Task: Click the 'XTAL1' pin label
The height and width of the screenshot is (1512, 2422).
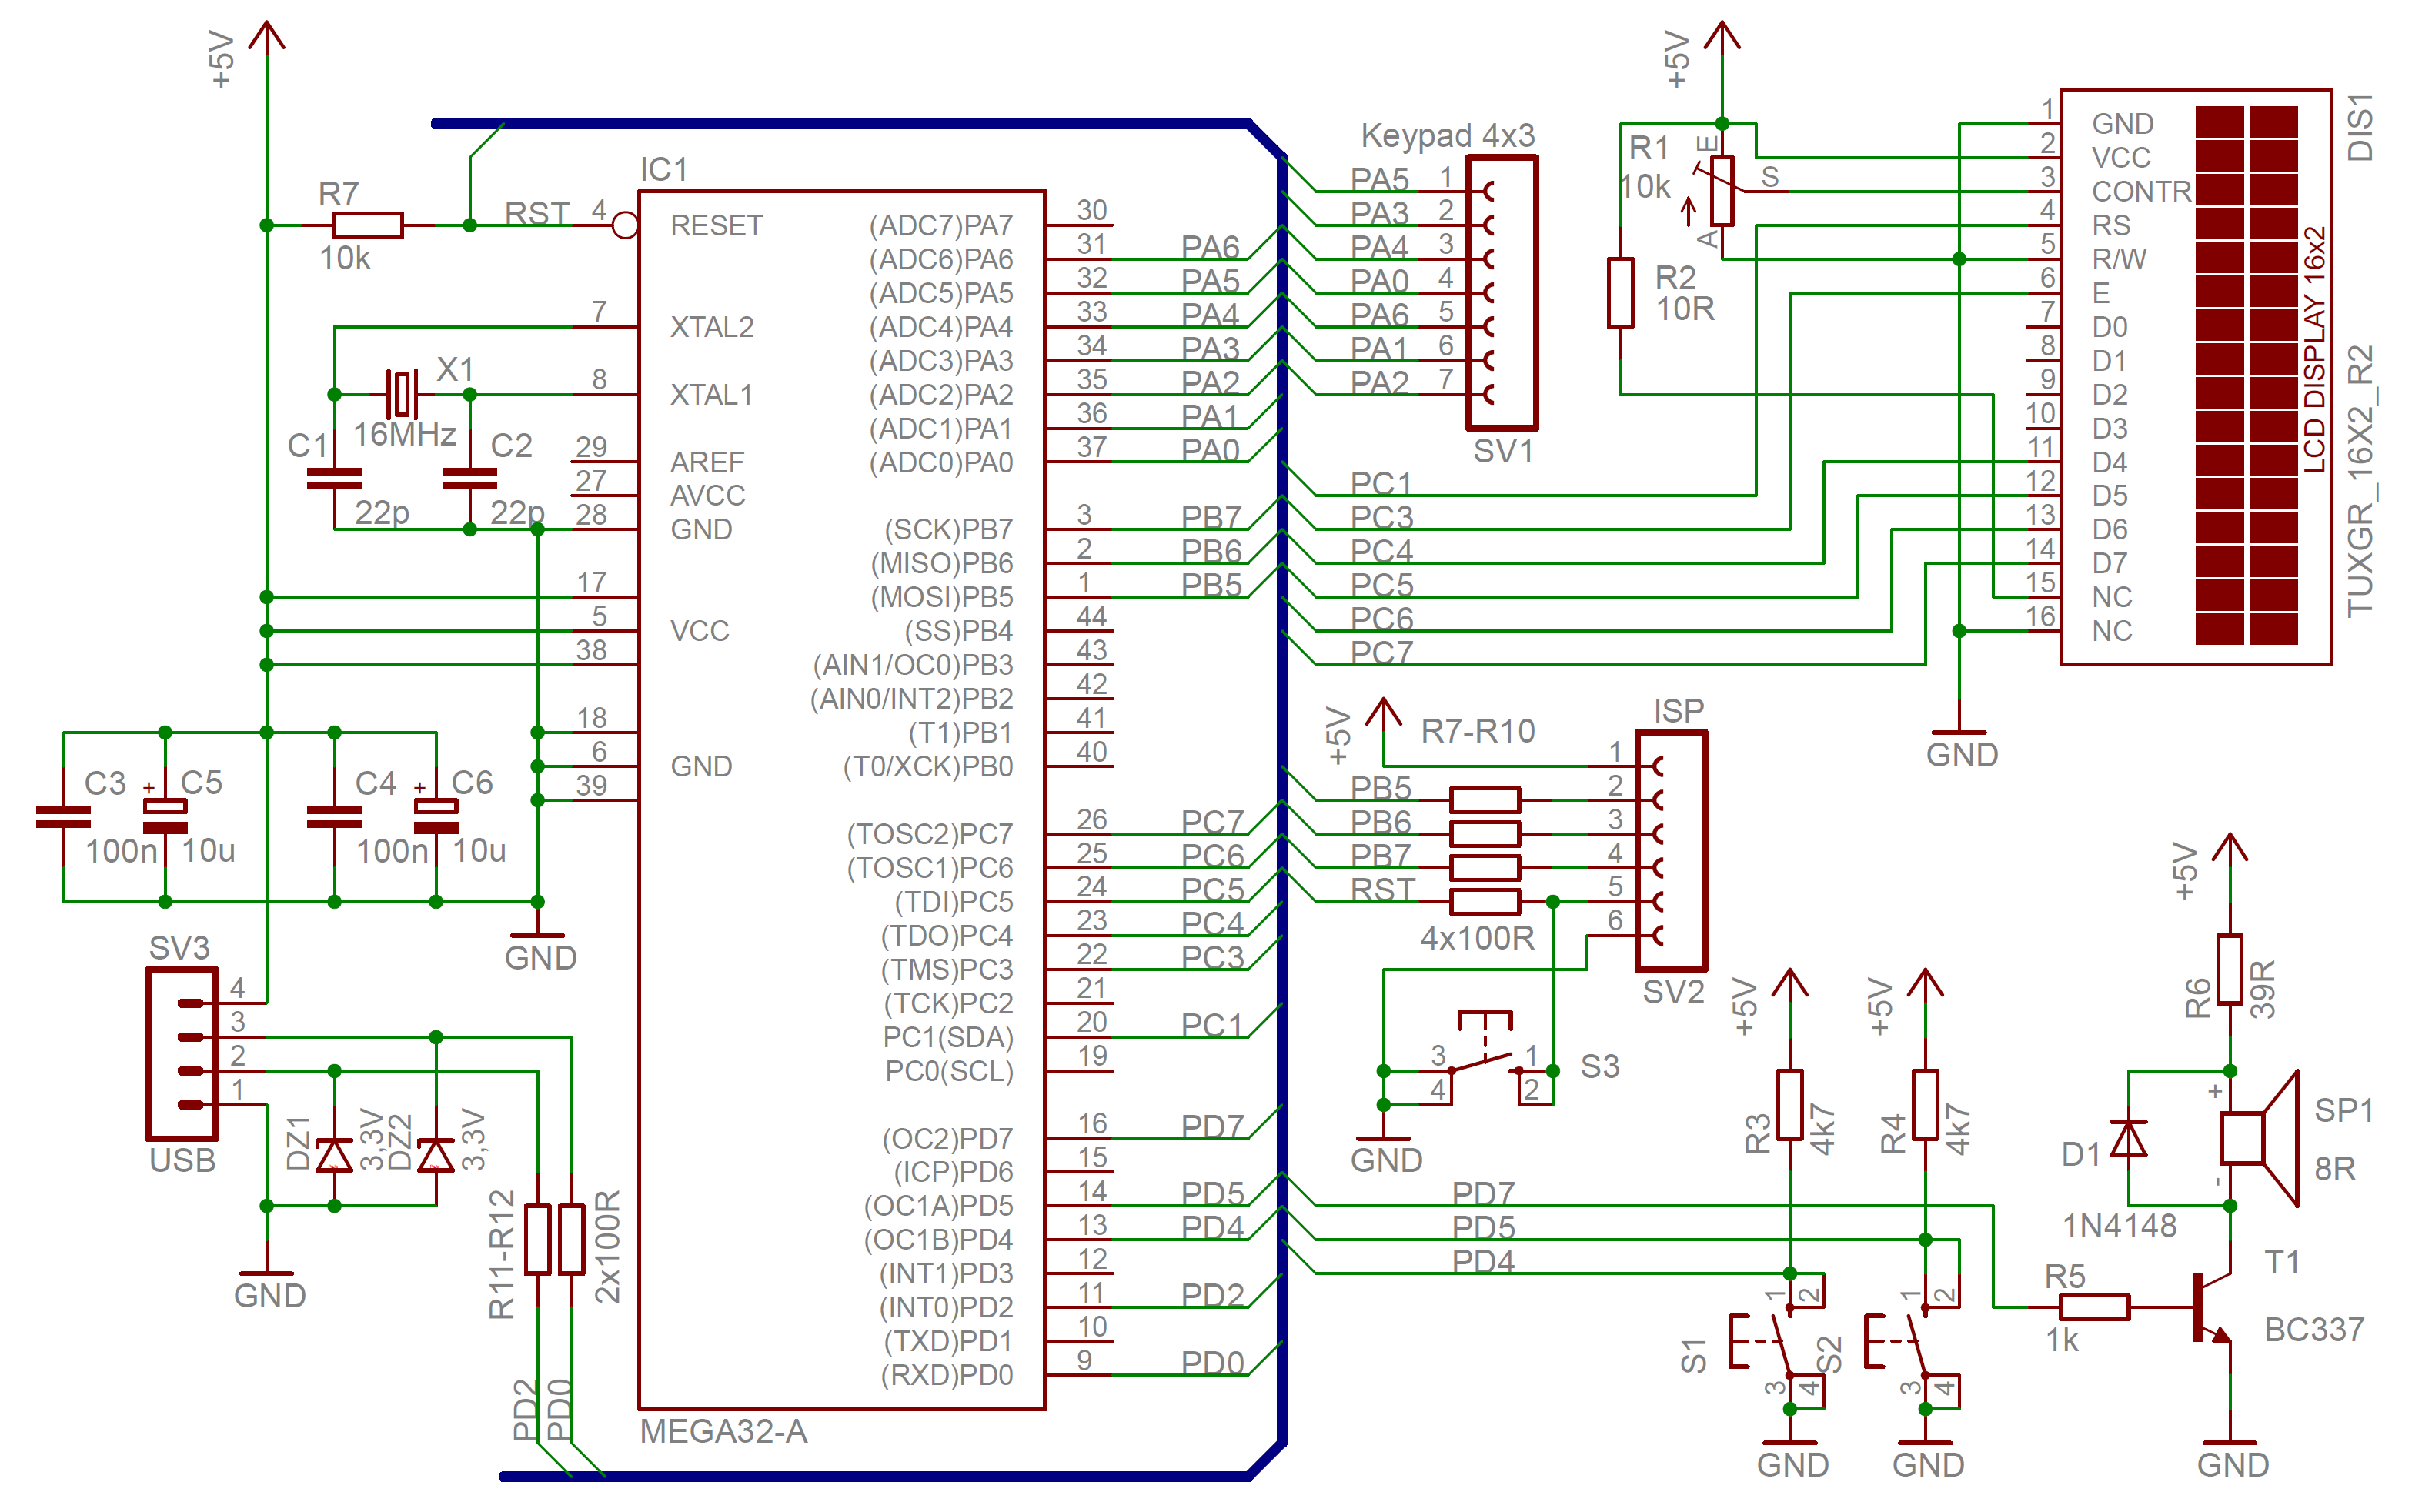Action: pos(712,395)
